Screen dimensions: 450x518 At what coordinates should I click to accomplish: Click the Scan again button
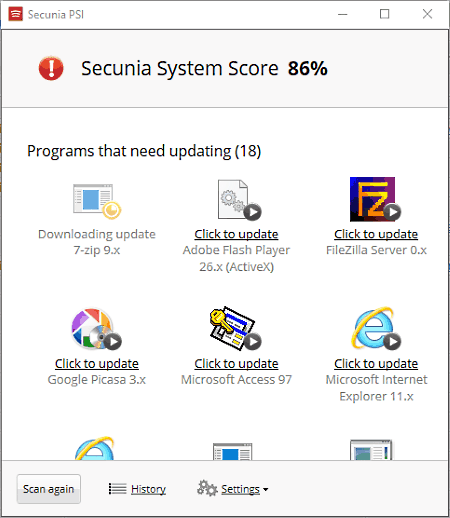coord(49,489)
